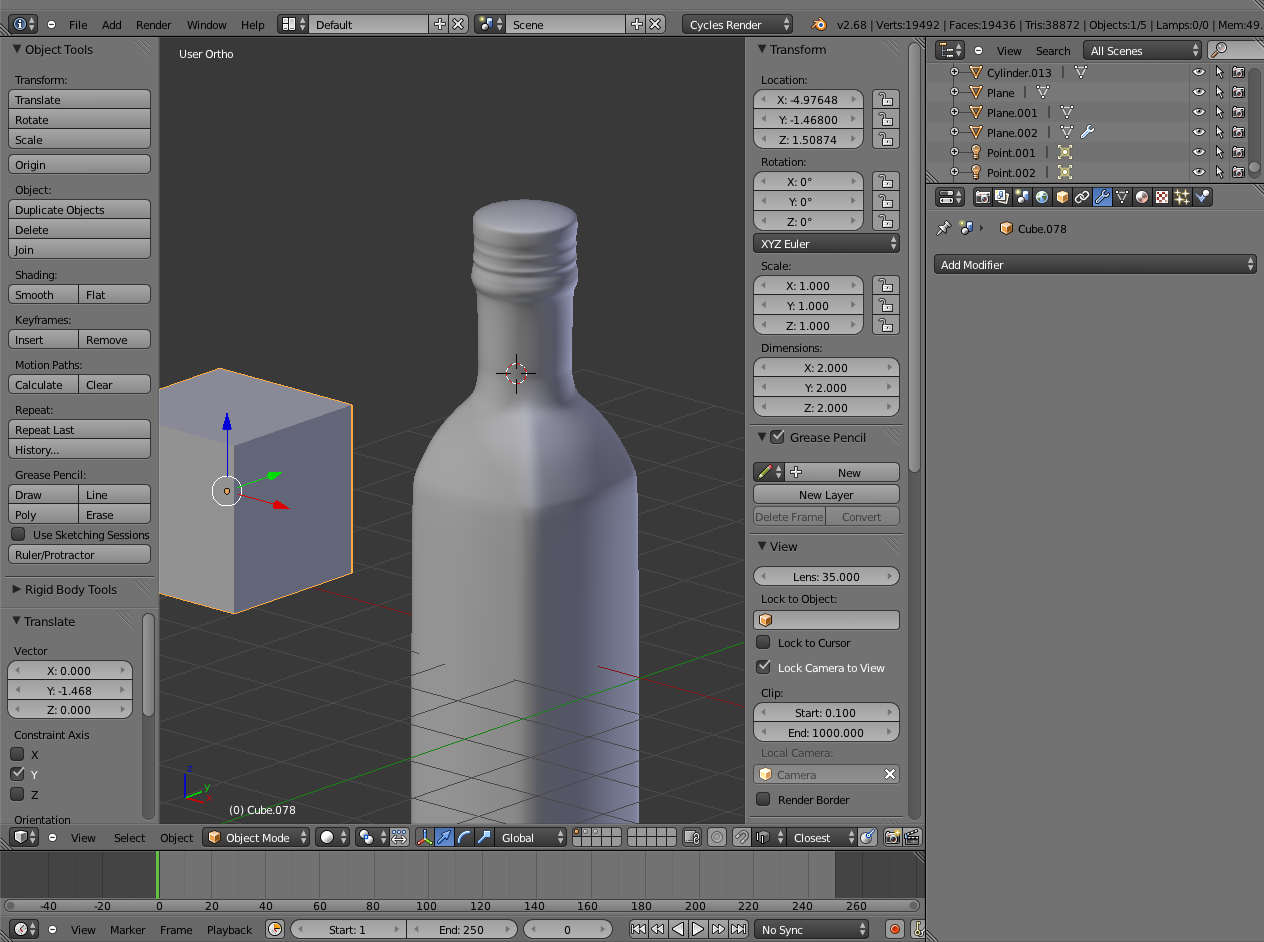Click the rotate manipulator arc icon
Screen dimensions: 1264x942
tap(465, 838)
